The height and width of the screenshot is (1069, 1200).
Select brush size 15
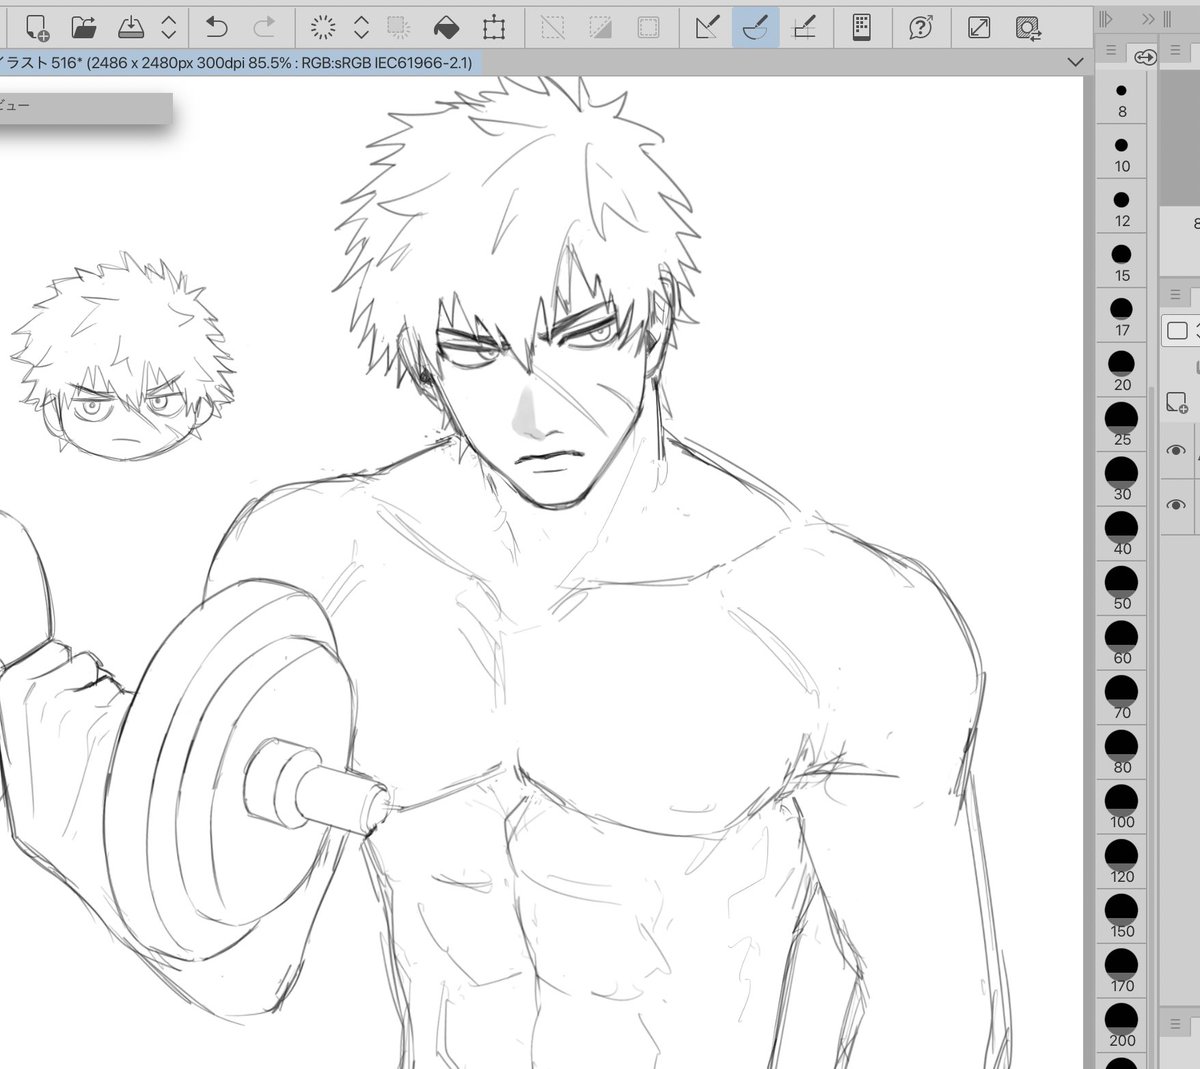click(x=1122, y=262)
